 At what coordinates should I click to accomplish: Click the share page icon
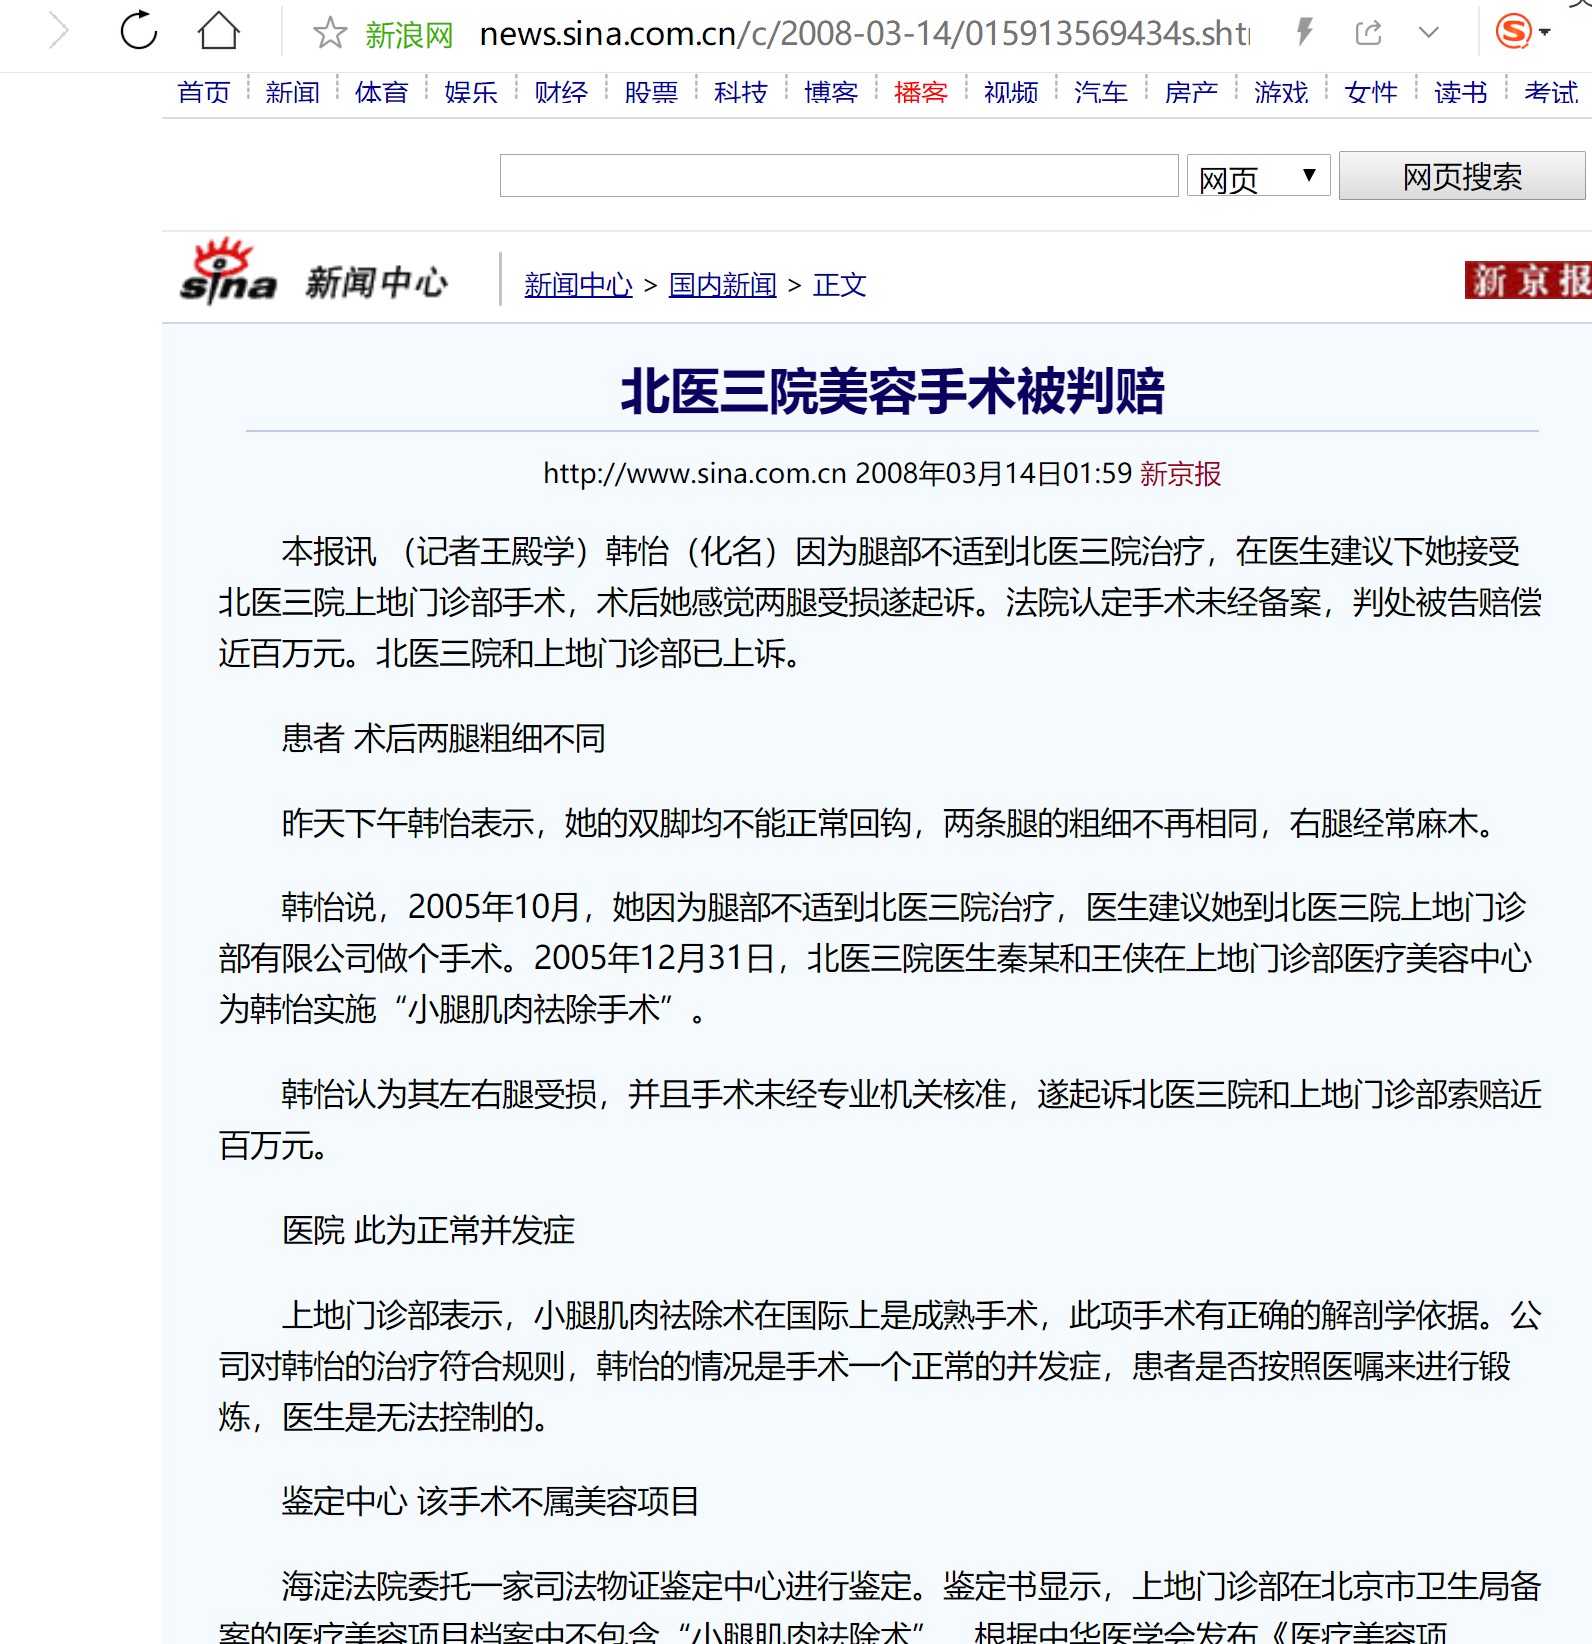pos(1368,33)
